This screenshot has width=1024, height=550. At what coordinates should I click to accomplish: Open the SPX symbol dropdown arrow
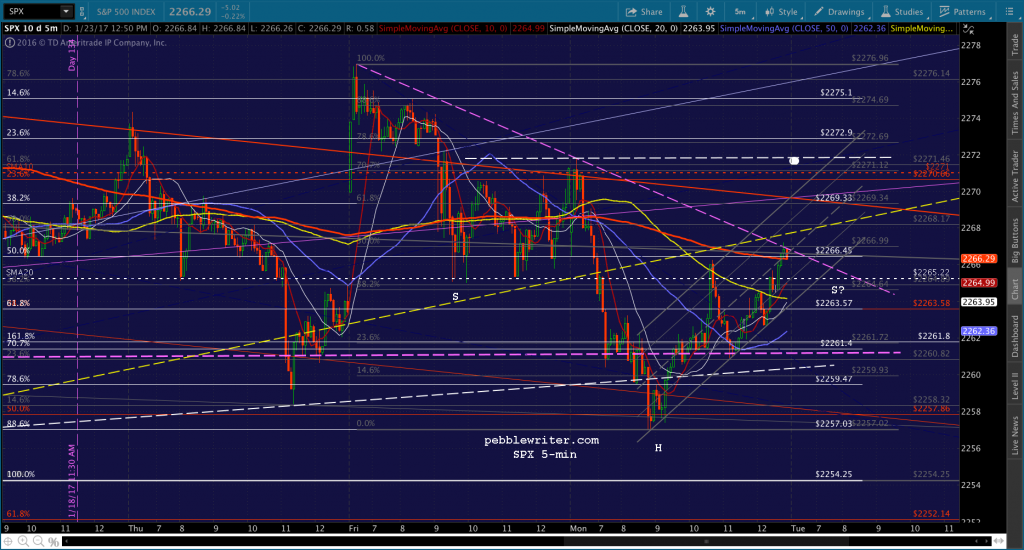[66, 11]
